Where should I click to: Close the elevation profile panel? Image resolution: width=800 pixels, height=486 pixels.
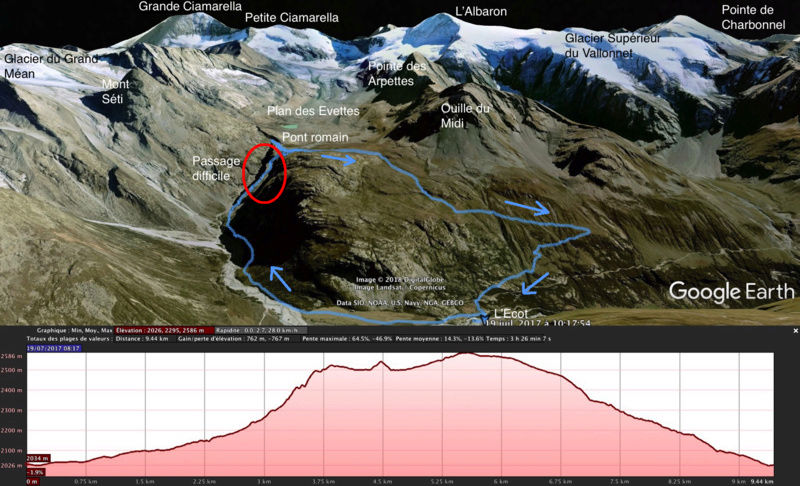point(795,331)
